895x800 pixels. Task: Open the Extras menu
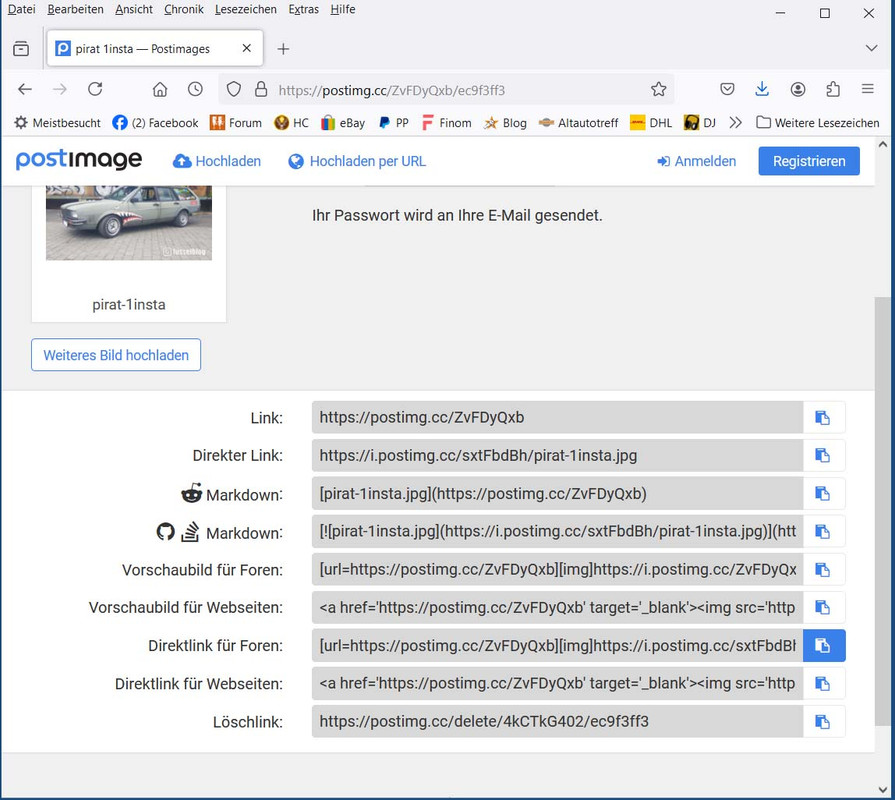pos(304,9)
